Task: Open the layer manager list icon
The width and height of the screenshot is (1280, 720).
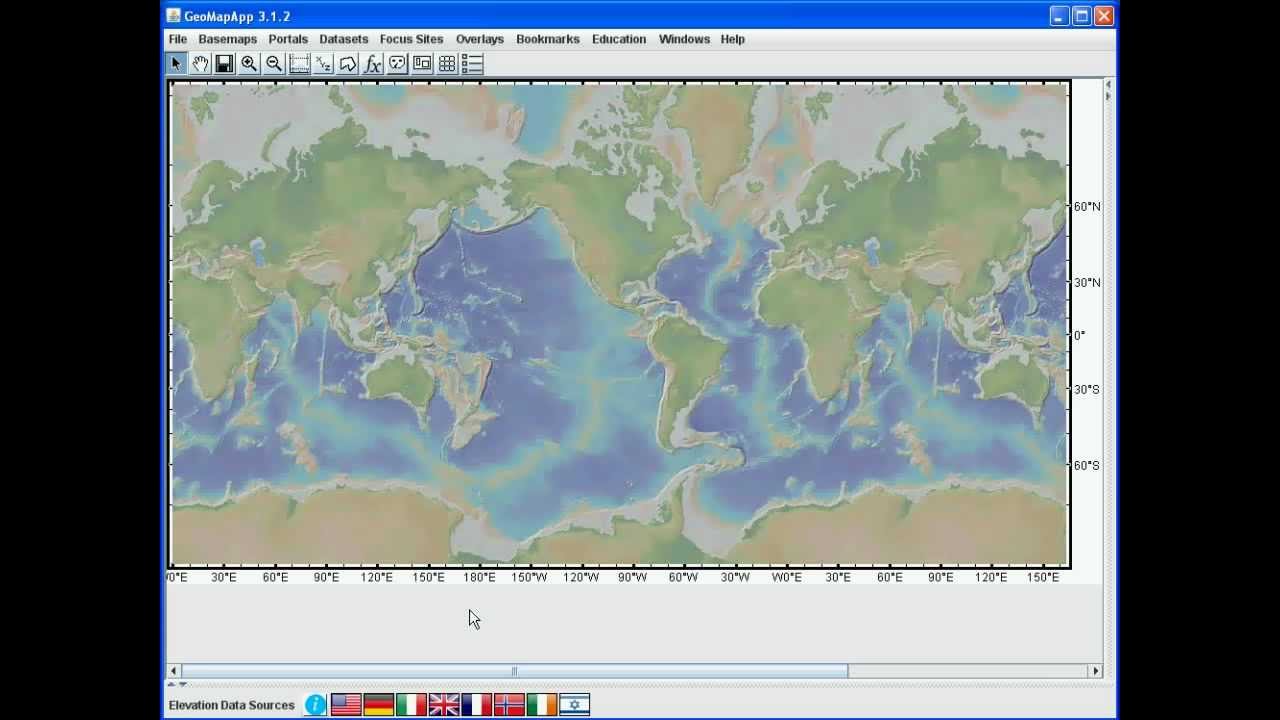Action: (472, 64)
